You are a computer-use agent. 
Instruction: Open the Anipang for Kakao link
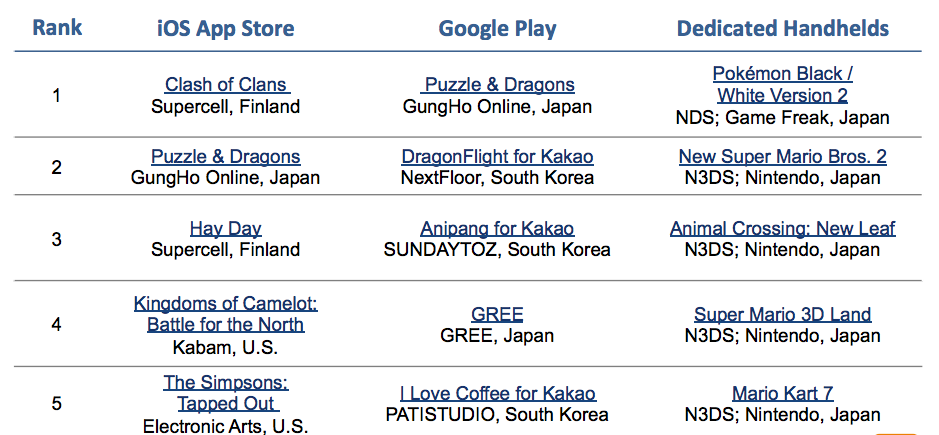[497, 228]
